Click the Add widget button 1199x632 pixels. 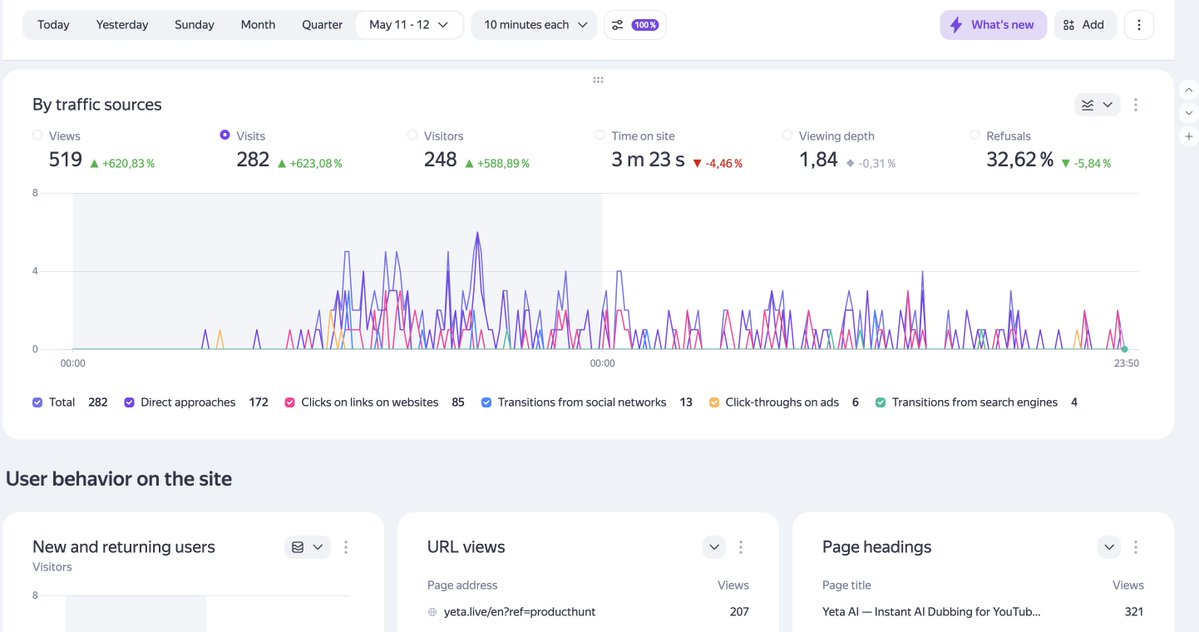coord(1084,24)
